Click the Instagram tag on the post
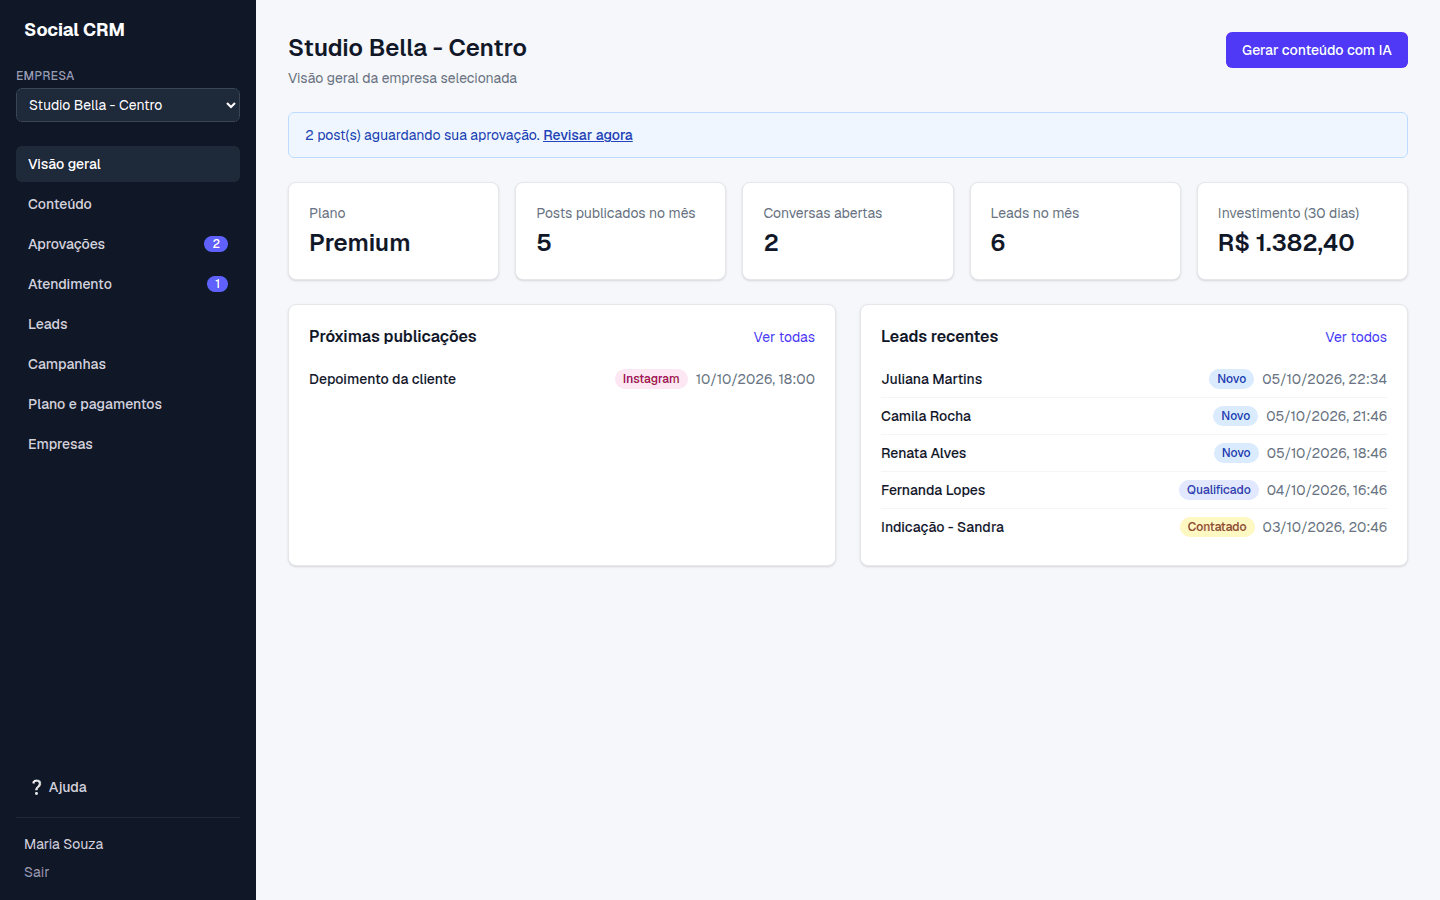 (x=651, y=379)
